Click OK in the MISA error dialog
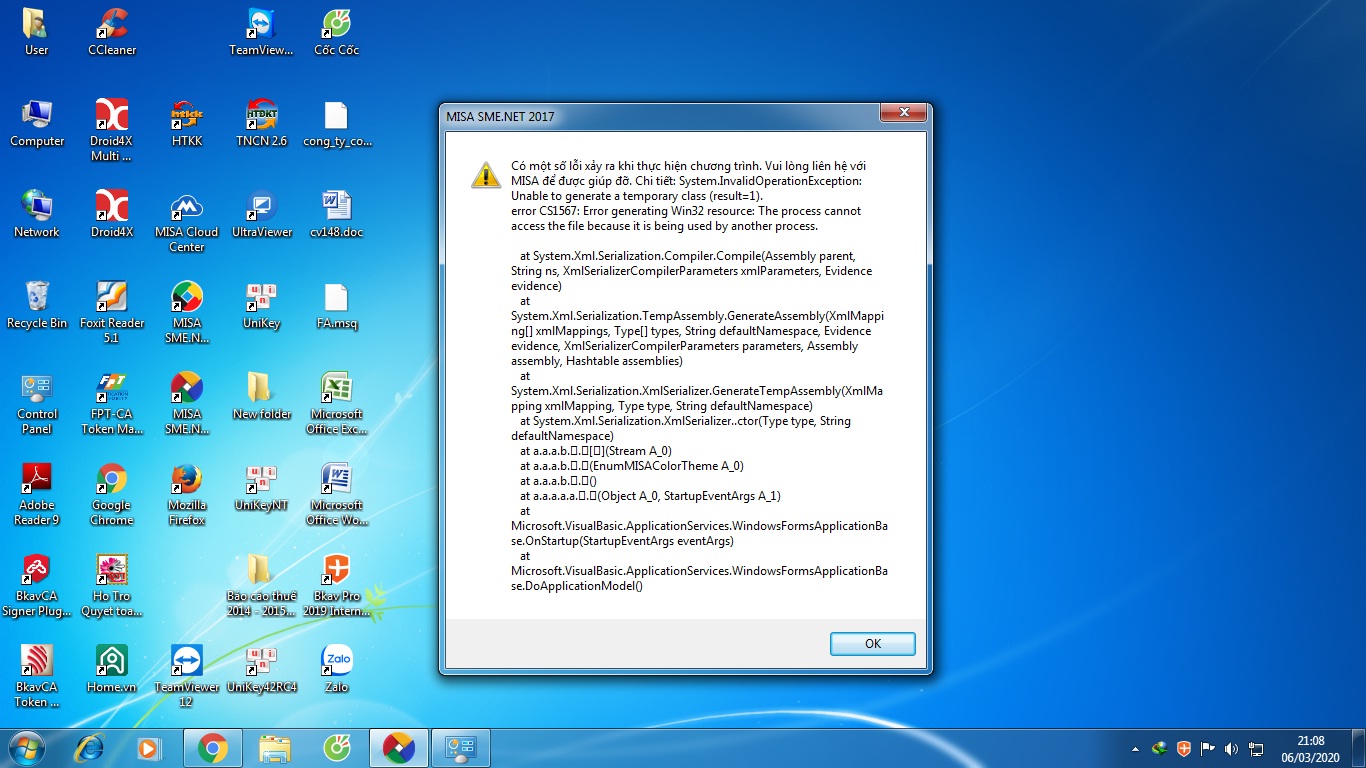The image size is (1366, 768). click(872, 644)
